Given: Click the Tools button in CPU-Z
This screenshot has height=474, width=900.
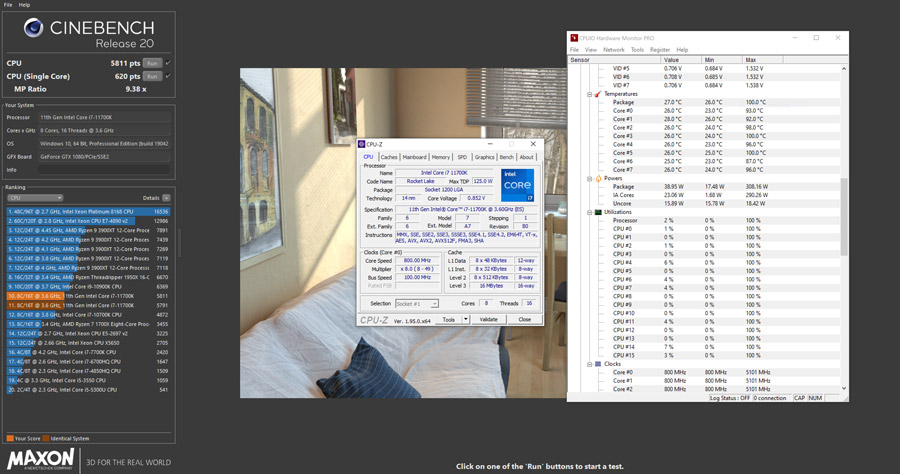Looking at the screenshot, I should tap(449, 319).
